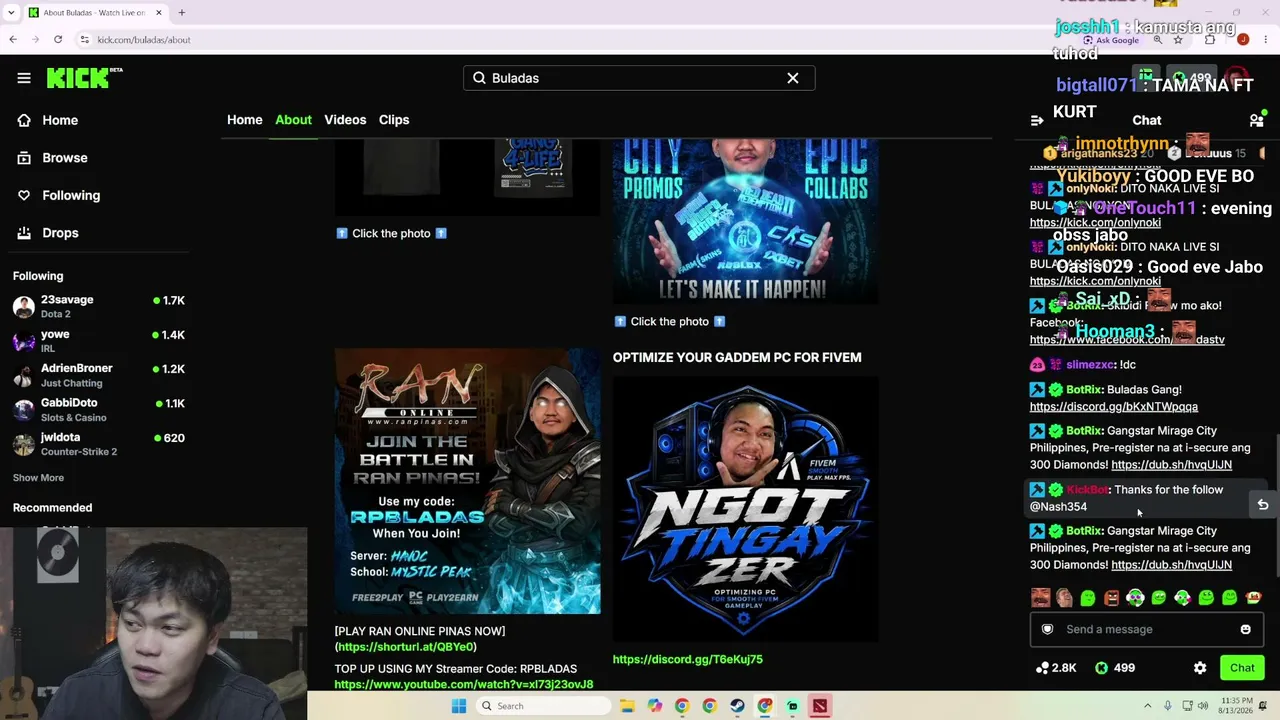Click the Home sidebar house icon
Image resolution: width=1280 pixels, height=720 pixels.
tap(24, 120)
